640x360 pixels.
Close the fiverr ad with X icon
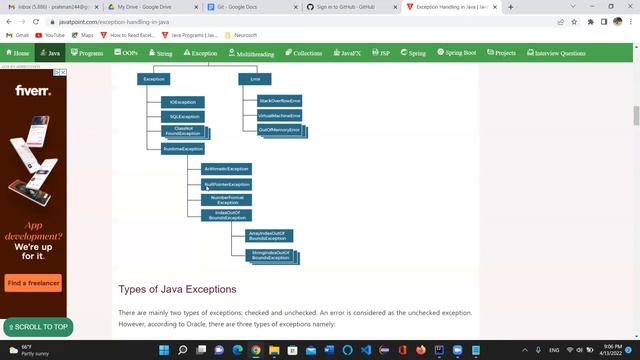[x=63, y=72]
